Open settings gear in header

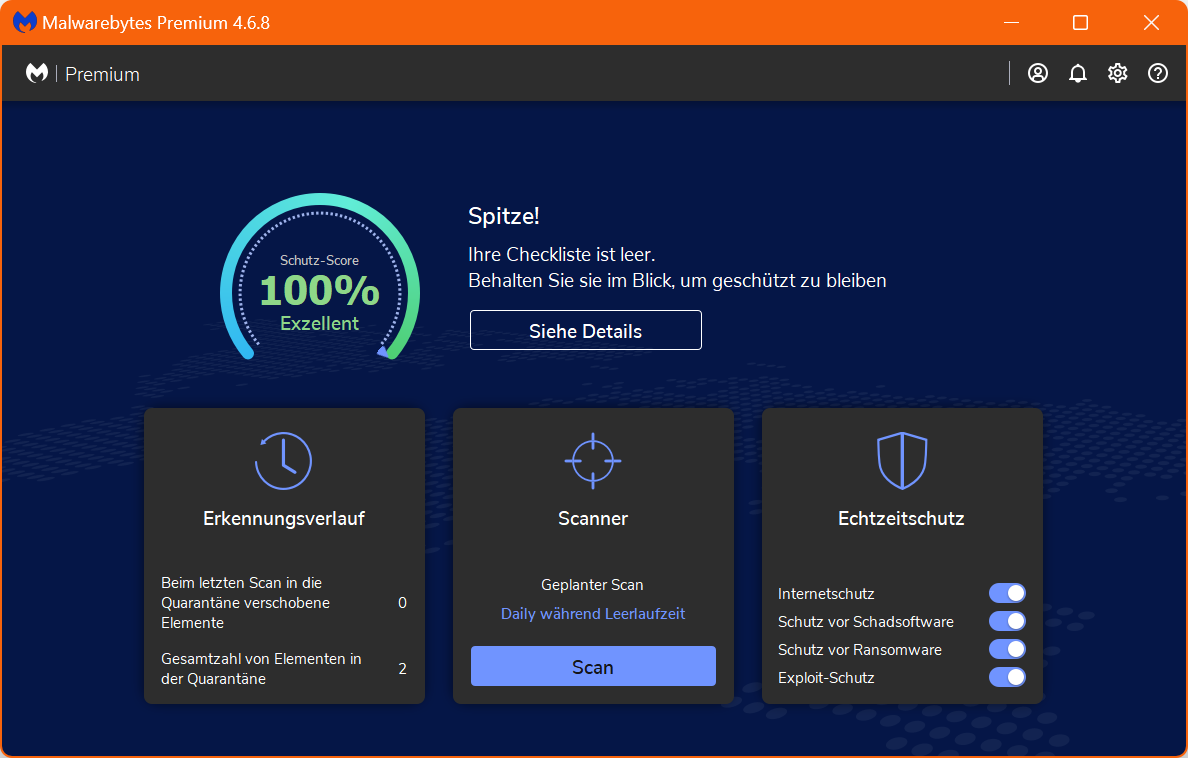pyautogui.click(x=1118, y=74)
